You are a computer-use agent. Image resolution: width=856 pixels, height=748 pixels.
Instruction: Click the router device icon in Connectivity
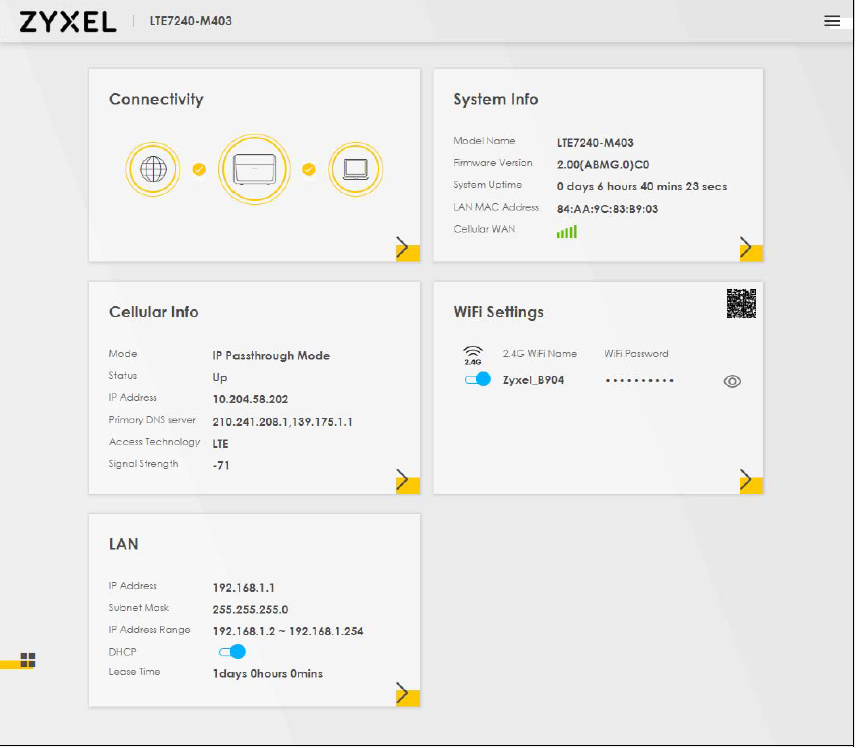(x=254, y=169)
